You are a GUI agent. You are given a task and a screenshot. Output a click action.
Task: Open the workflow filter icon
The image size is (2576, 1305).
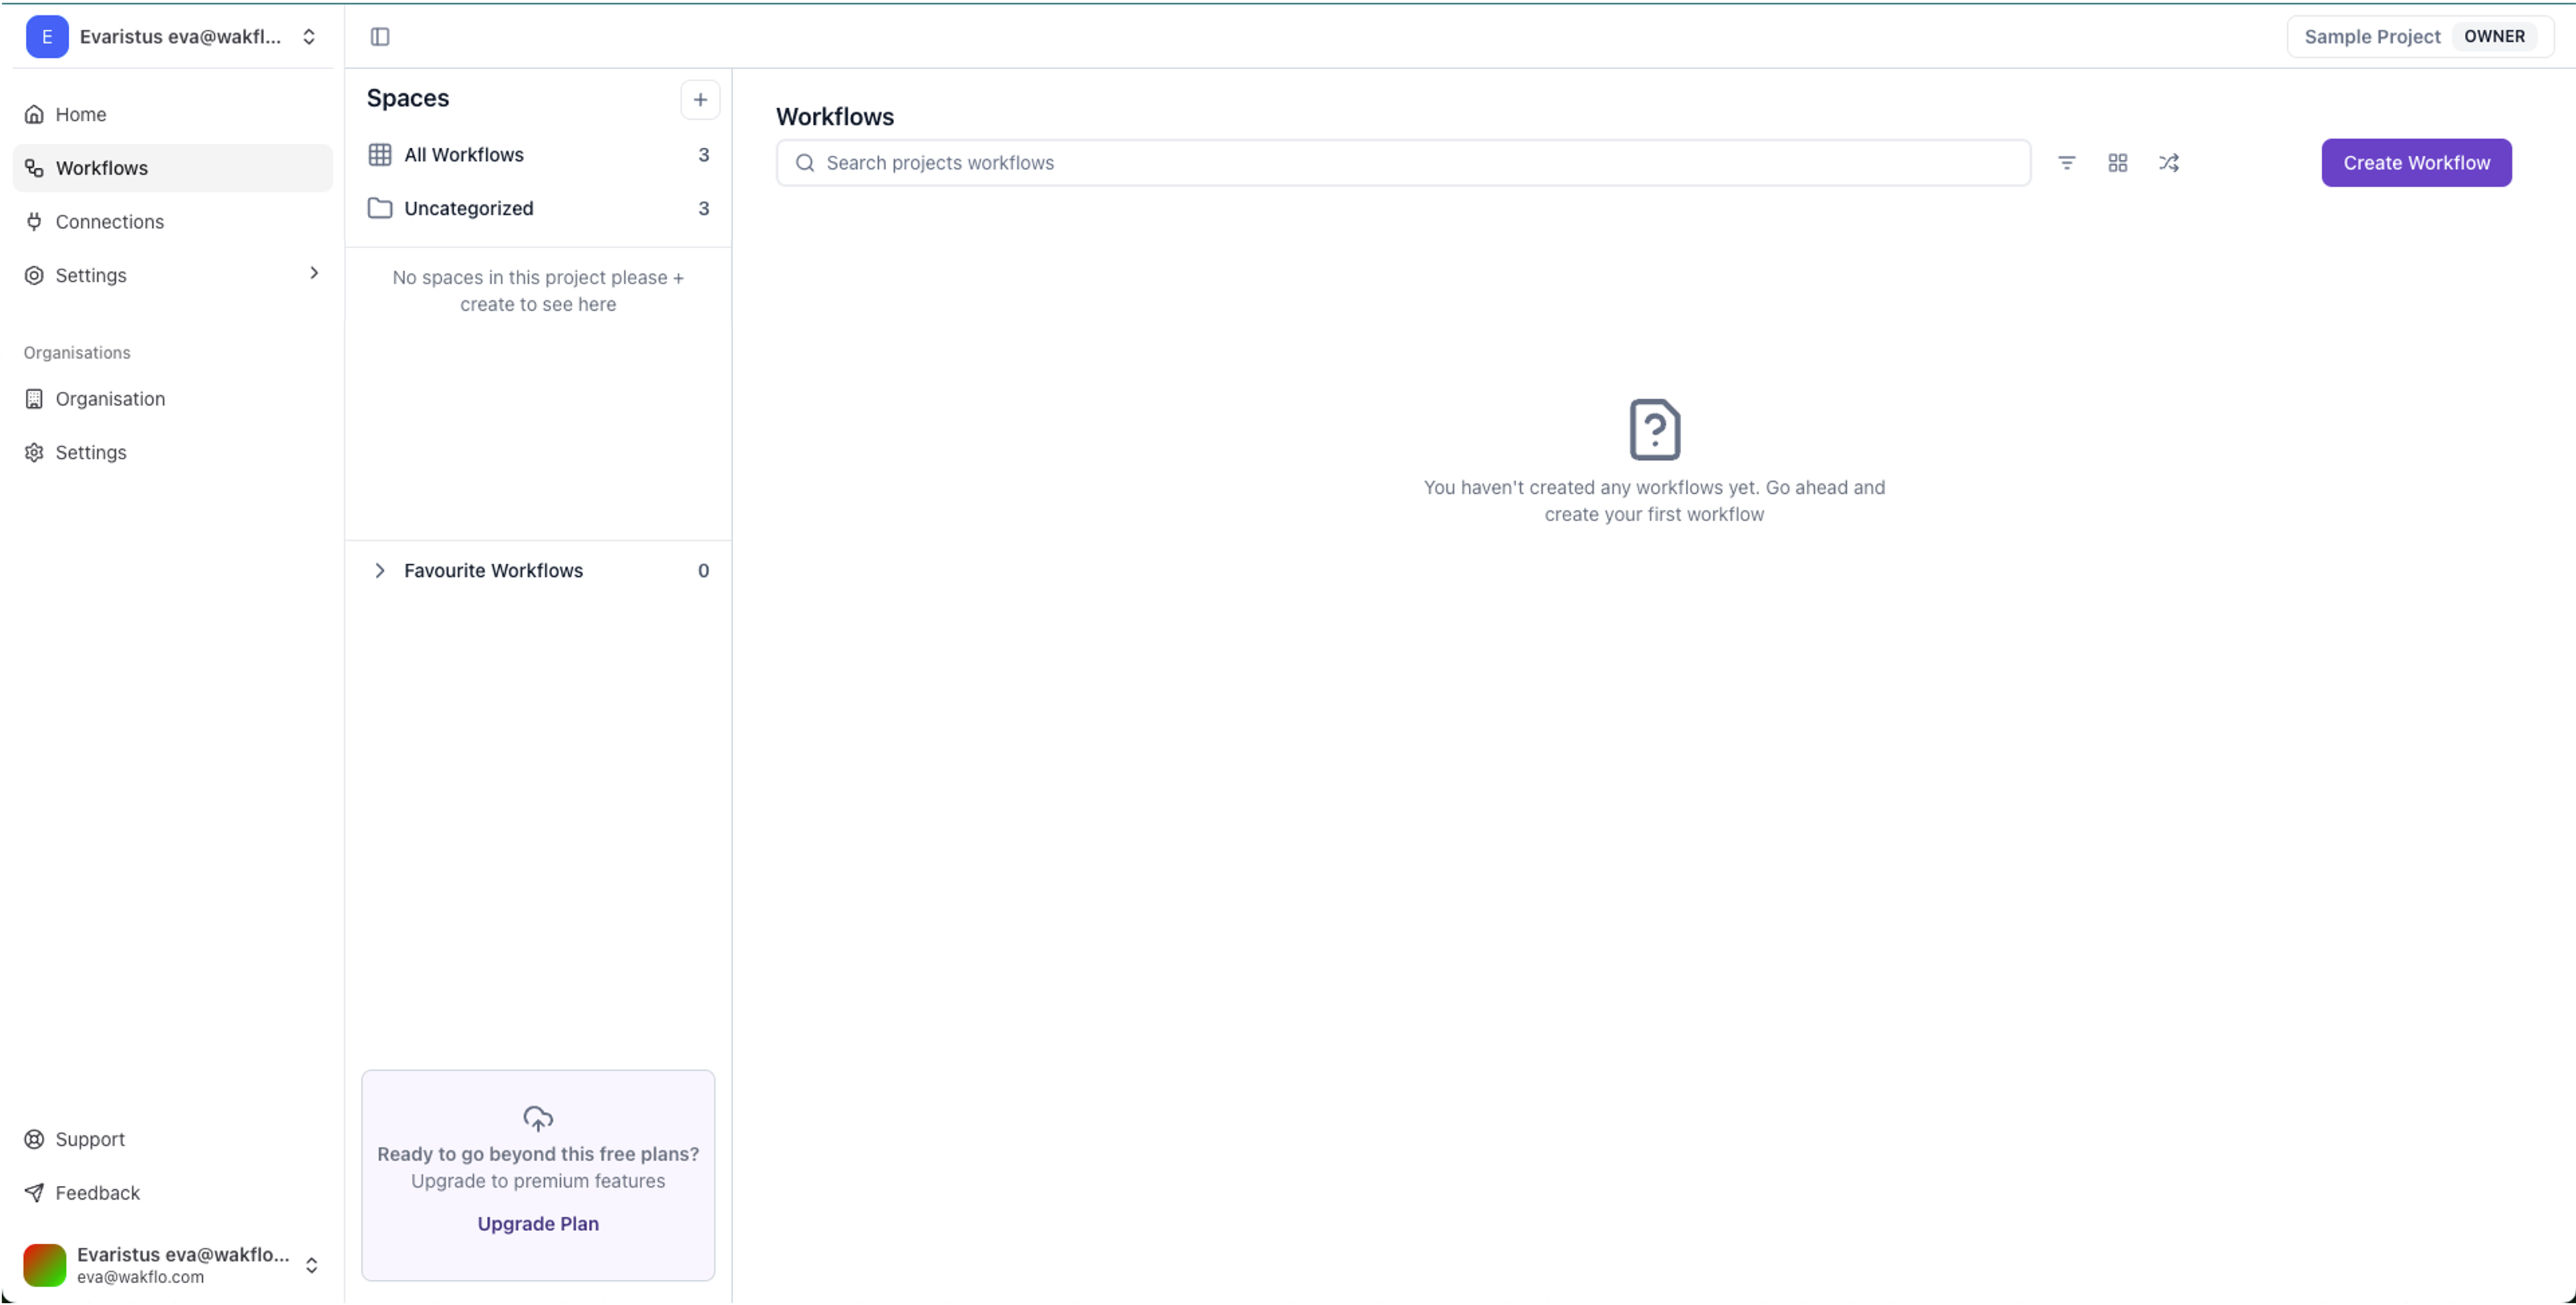2066,163
